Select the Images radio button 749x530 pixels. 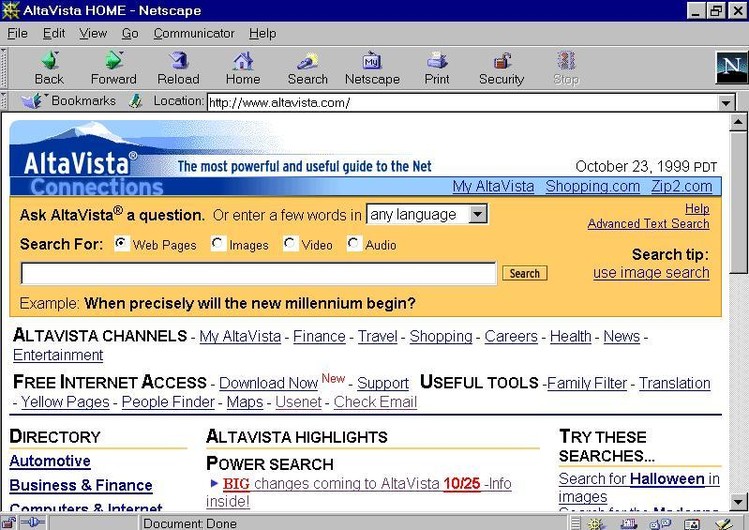tap(218, 243)
